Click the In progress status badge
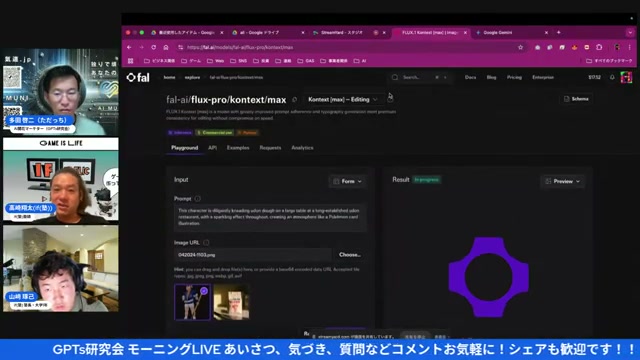 click(x=426, y=180)
